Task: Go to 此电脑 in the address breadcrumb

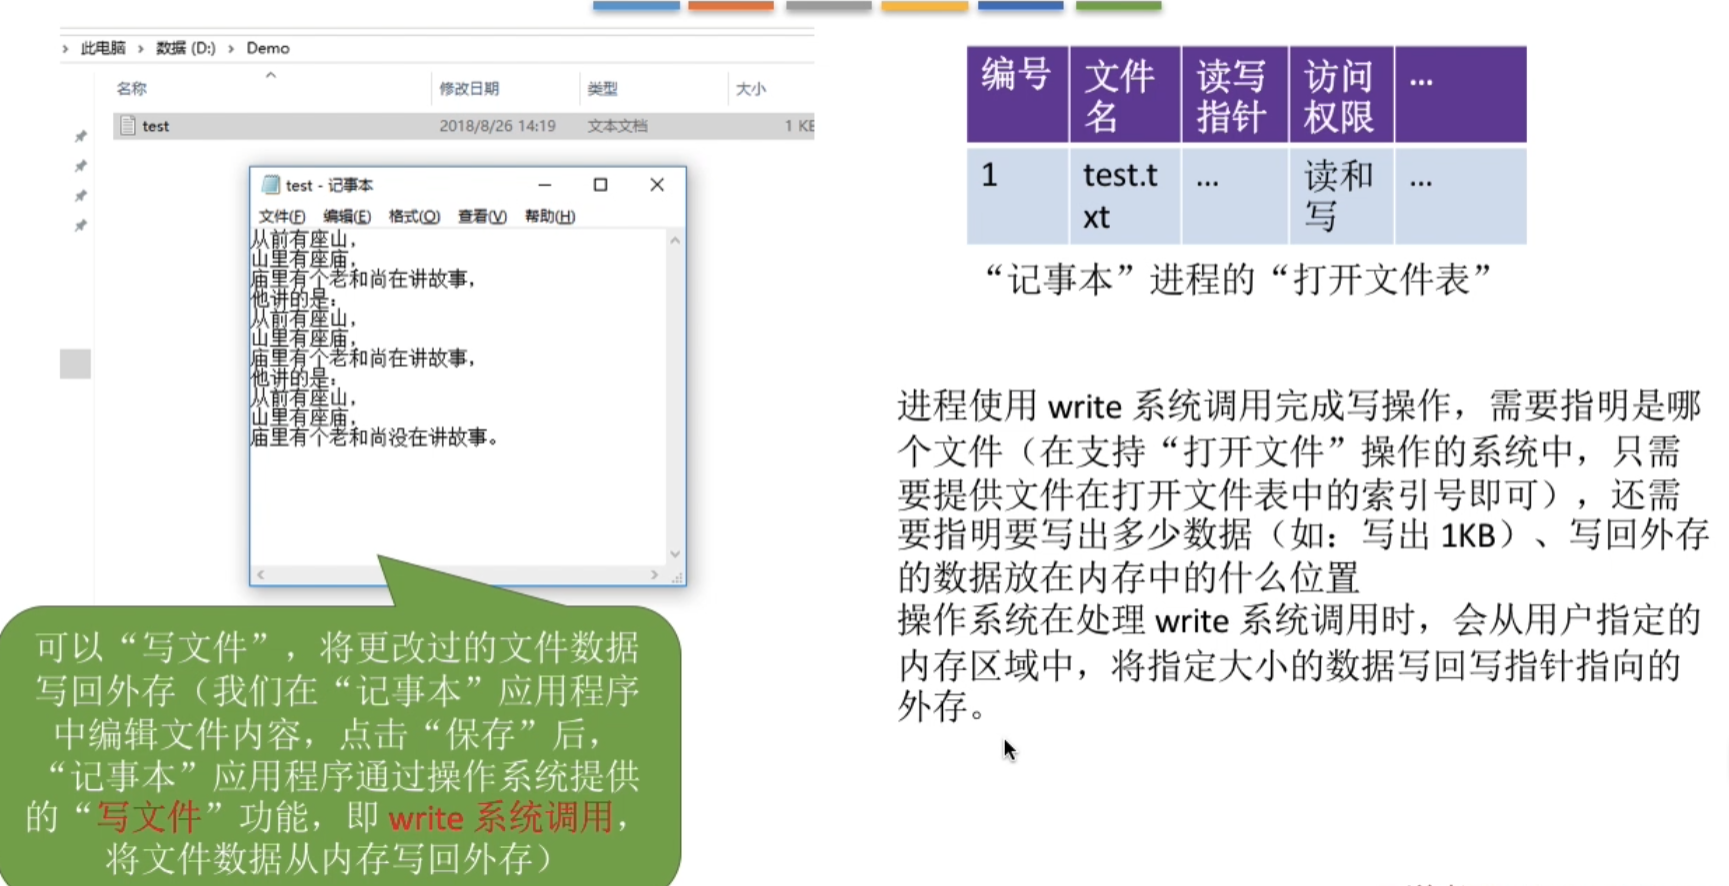Action: coord(103,48)
